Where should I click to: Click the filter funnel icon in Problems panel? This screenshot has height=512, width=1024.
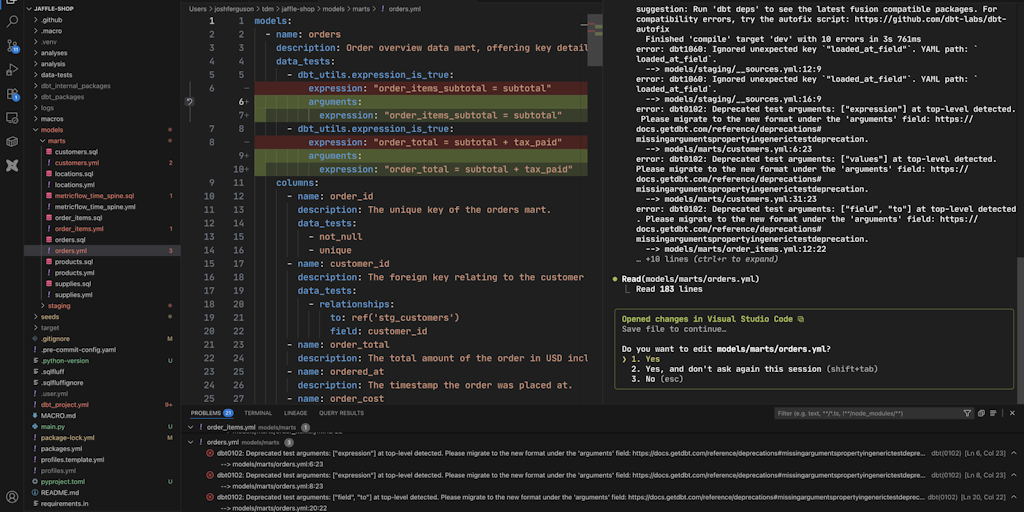(x=967, y=413)
